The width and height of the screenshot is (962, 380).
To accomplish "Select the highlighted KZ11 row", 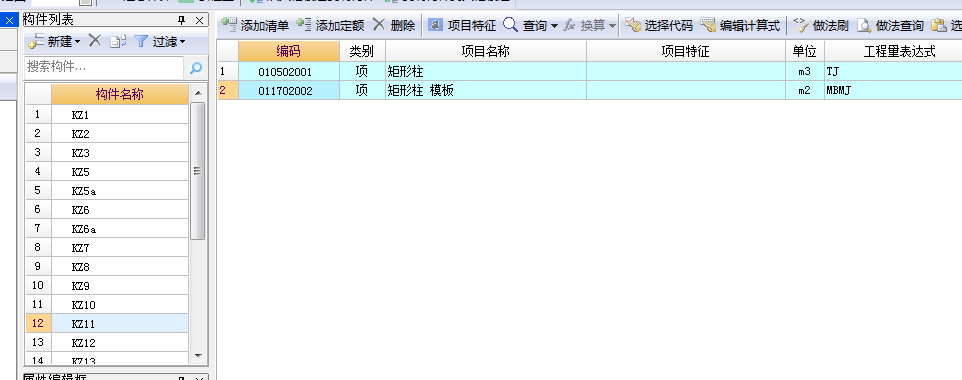I will pyautogui.click(x=120, y=324).
